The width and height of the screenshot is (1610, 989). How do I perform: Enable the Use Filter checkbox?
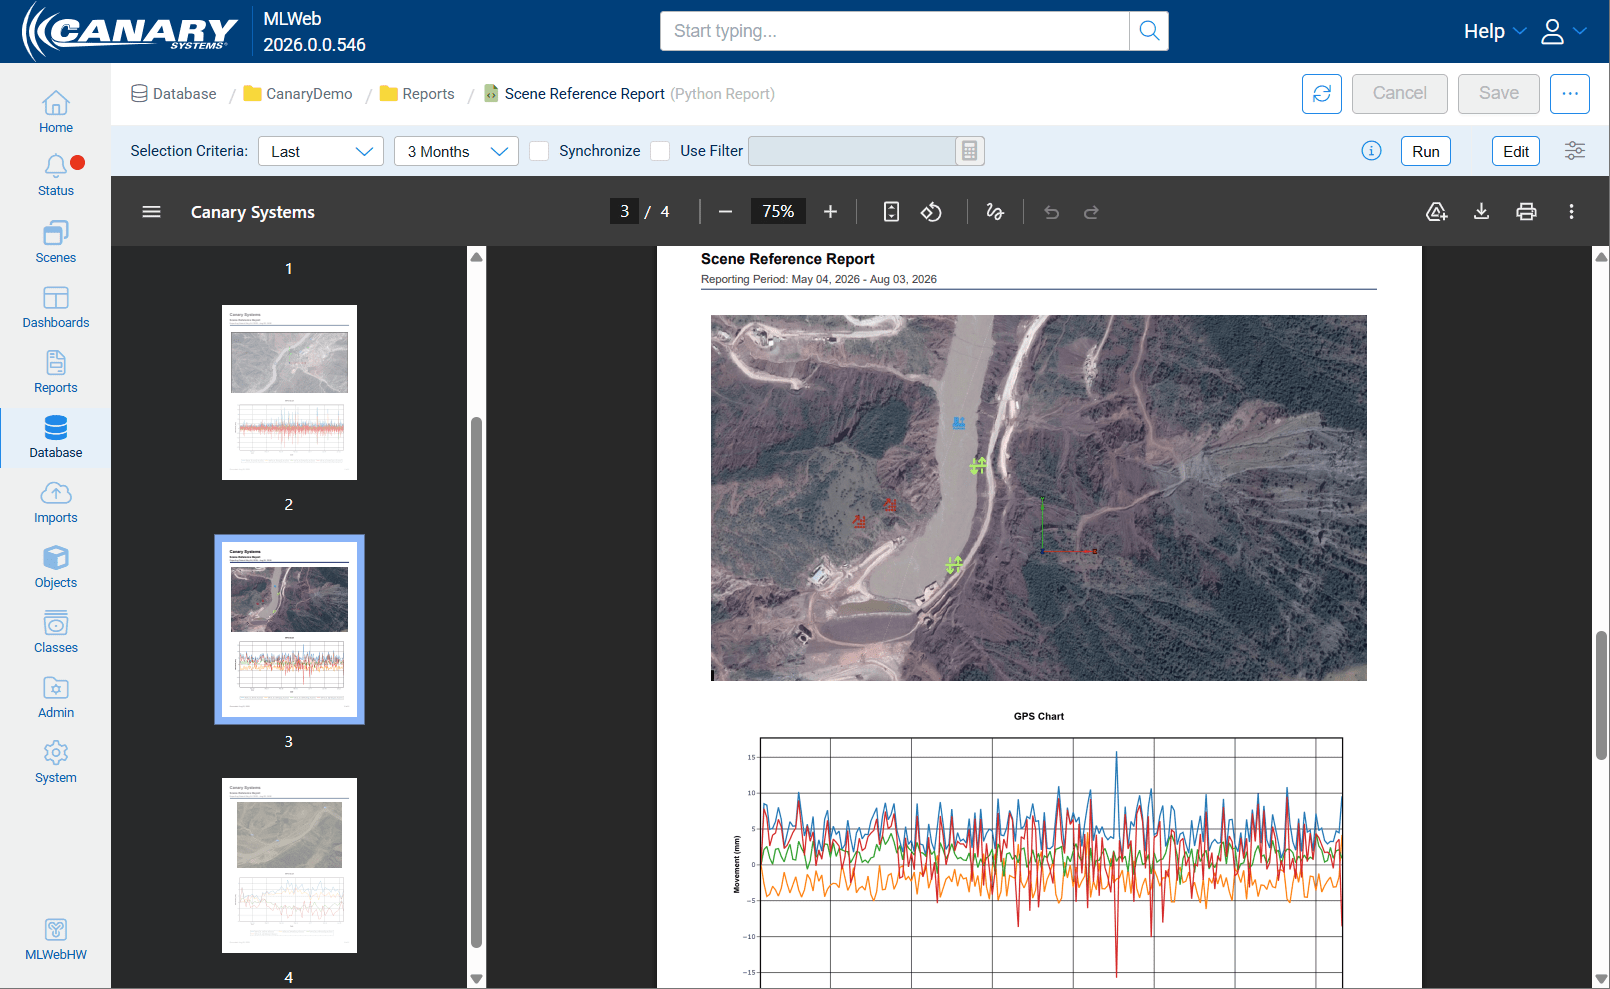(x=660, y=151)
